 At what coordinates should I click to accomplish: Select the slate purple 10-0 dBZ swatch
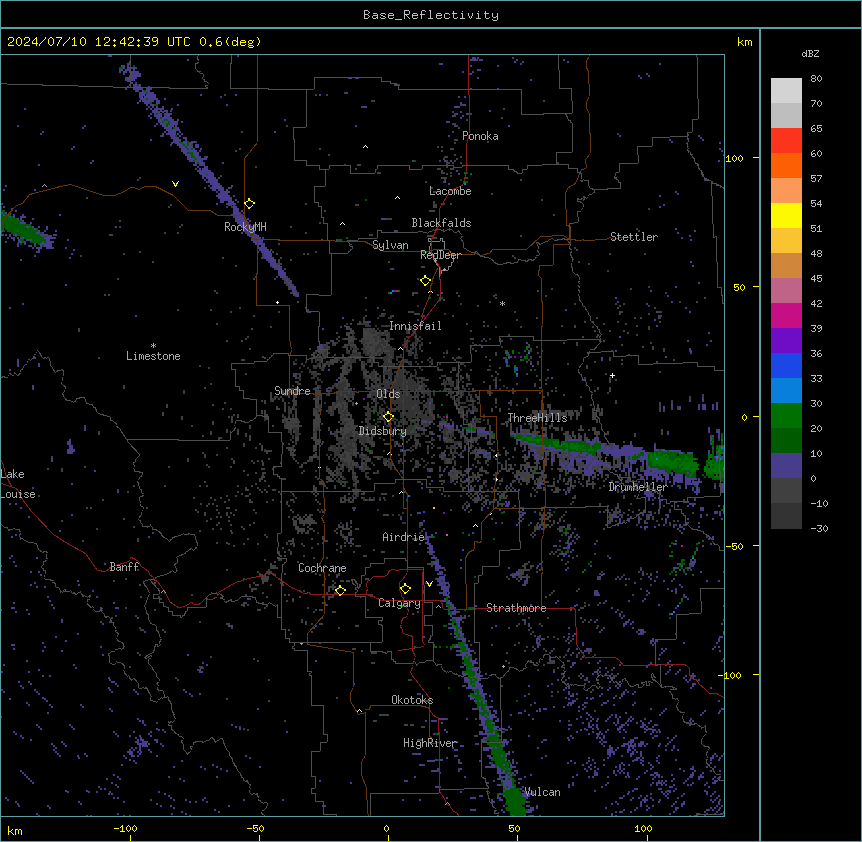click(x=786, y=466)
